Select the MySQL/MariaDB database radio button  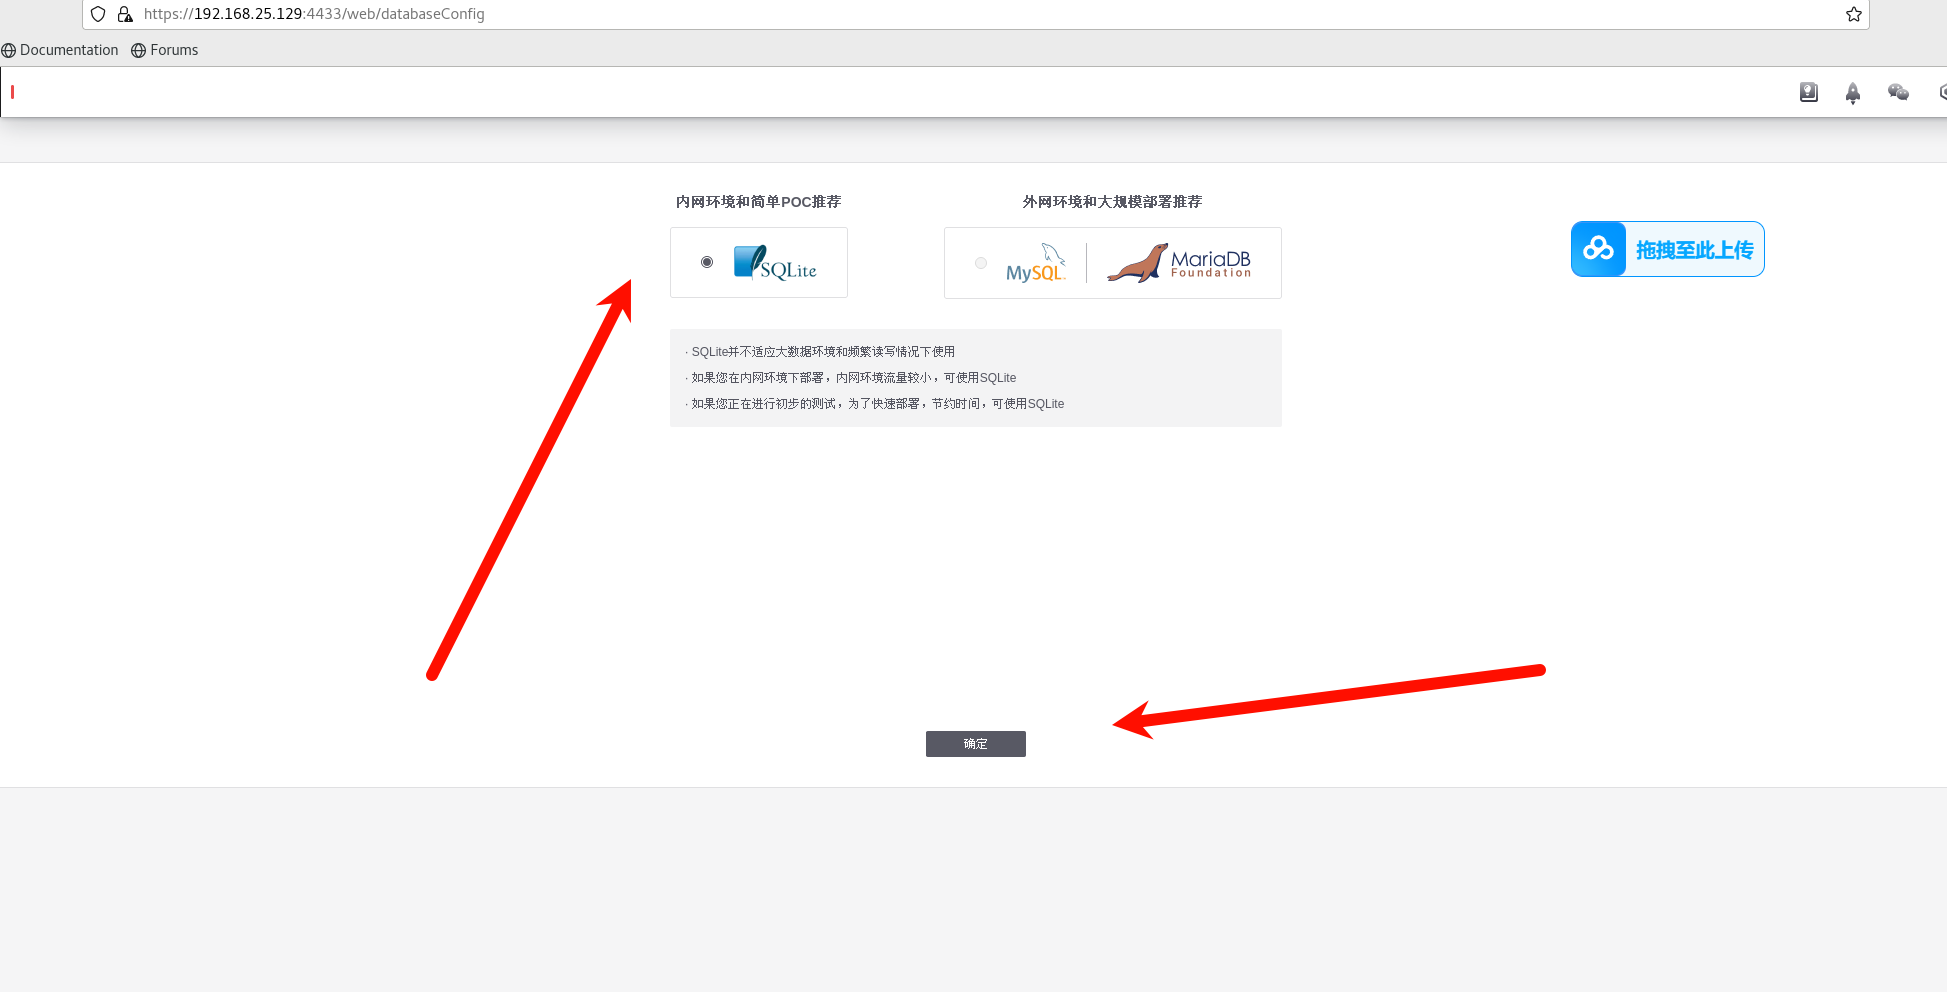pos(981,262)
